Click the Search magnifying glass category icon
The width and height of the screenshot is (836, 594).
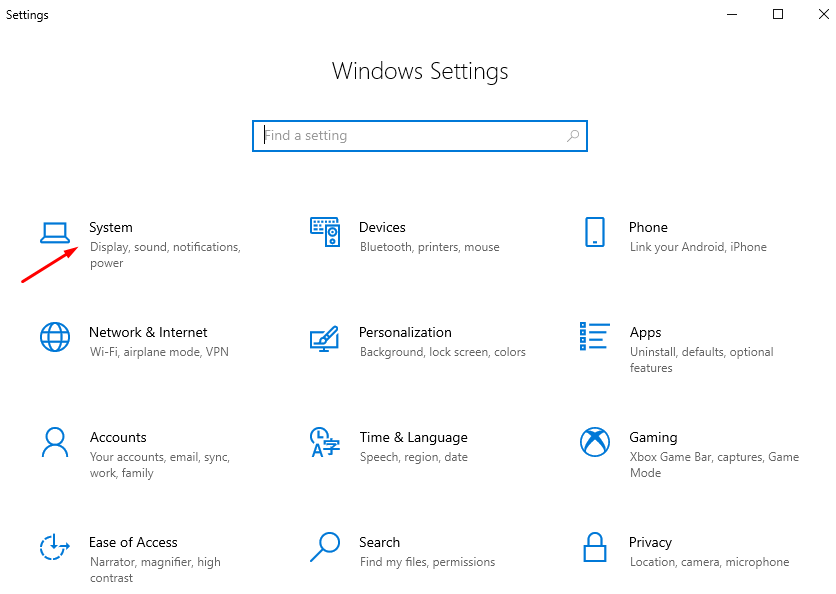click(x=325, y=547)
